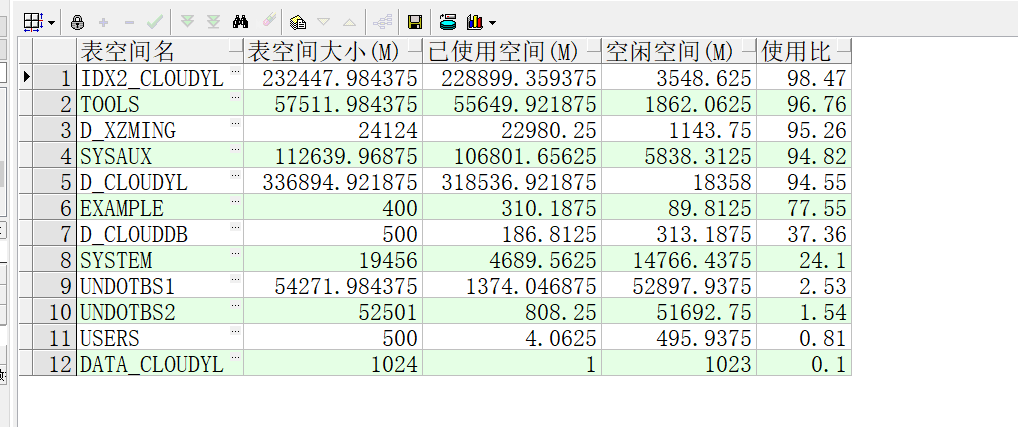The image size is (1018, 427).
Task: Click the 表空间大小(M) column header
Action: click(332, 51)
